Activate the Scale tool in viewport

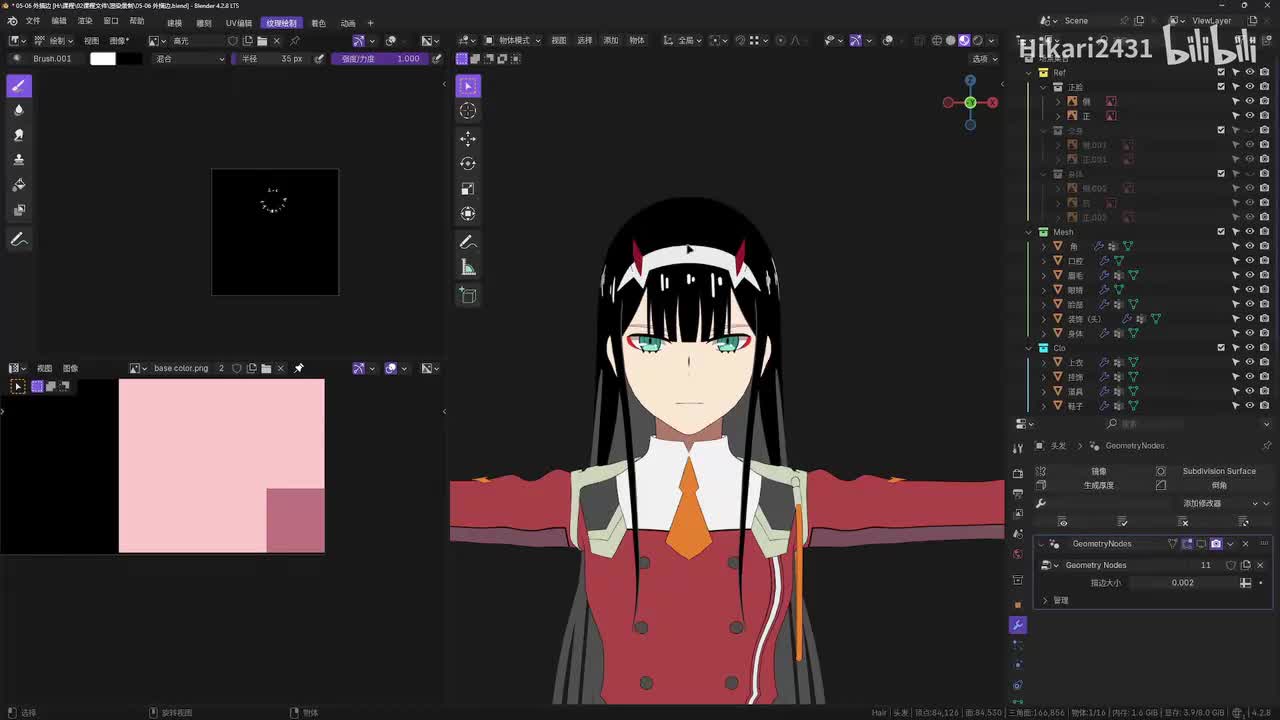468,188
